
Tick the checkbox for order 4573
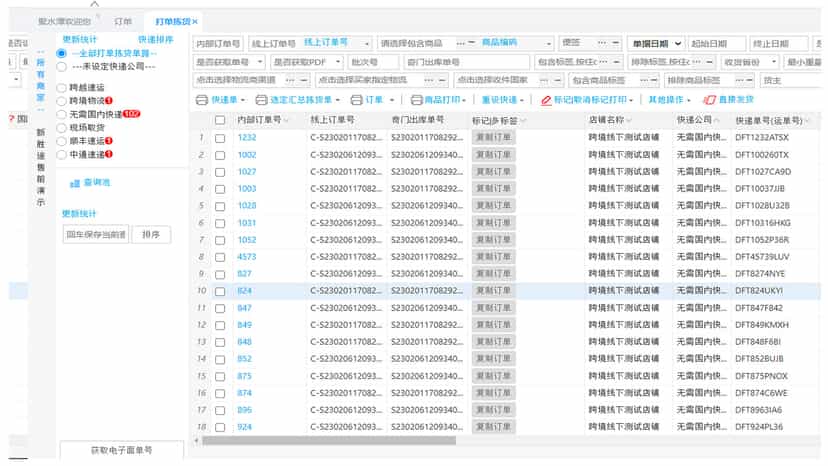pyautogui.click(x=220, y=257)
